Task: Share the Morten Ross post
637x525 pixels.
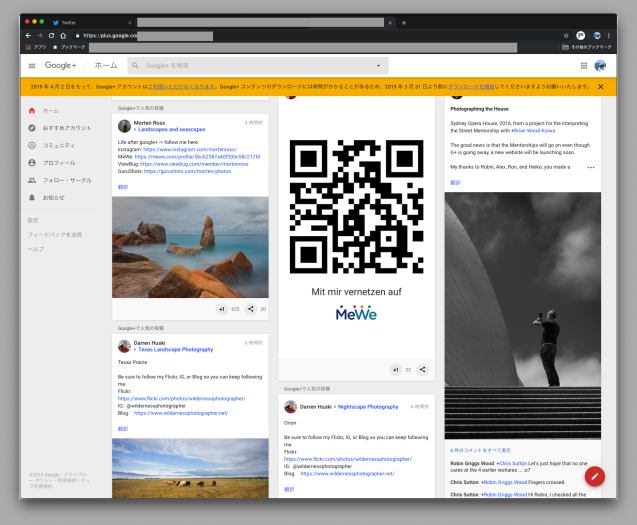Action: (251, 309)
